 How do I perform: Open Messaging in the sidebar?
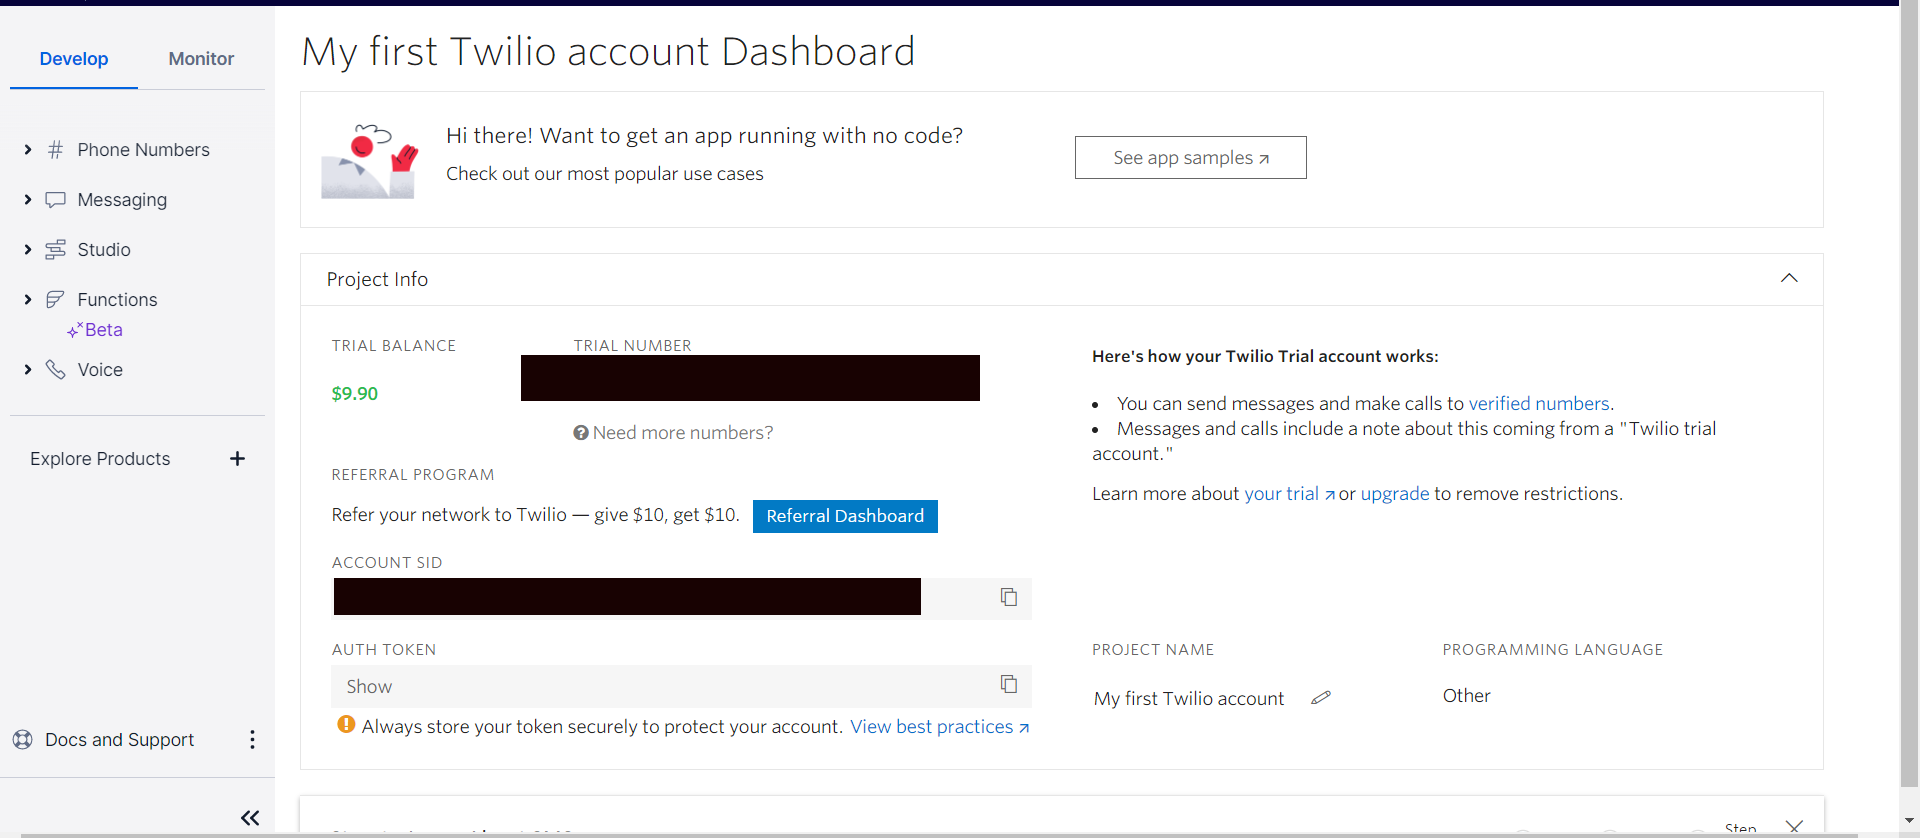tap(122, 200)
